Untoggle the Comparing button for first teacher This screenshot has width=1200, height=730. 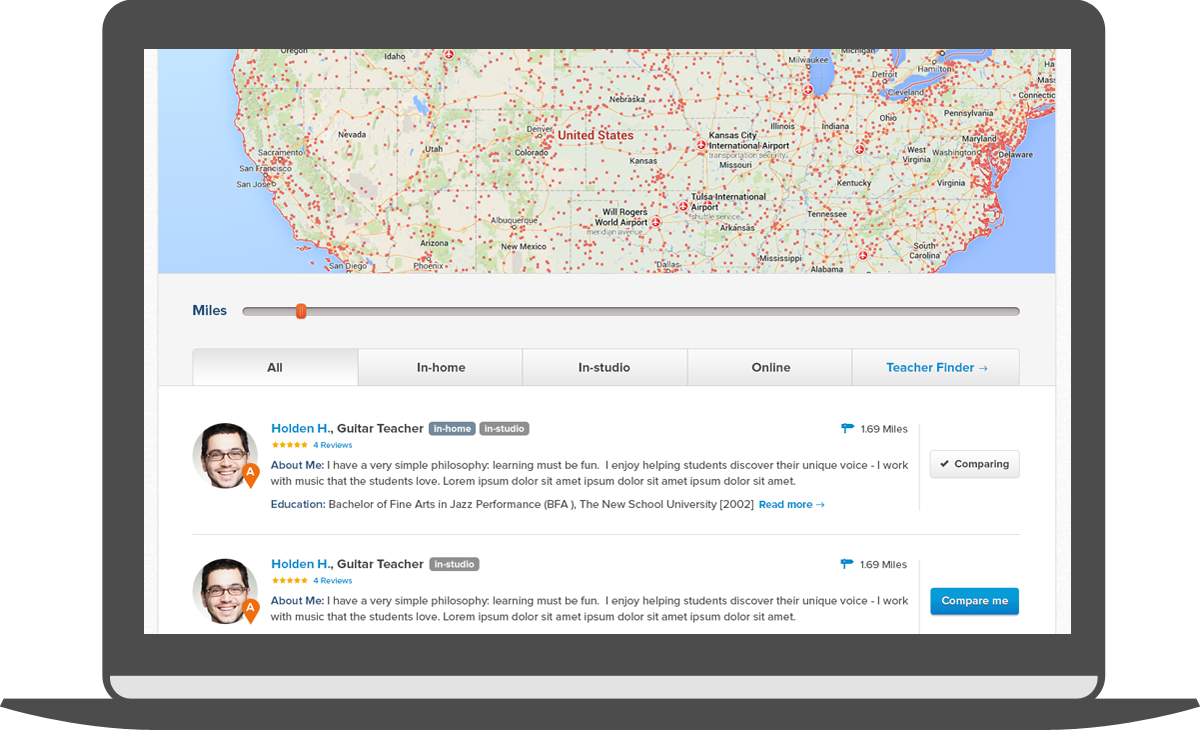point(974,464)
